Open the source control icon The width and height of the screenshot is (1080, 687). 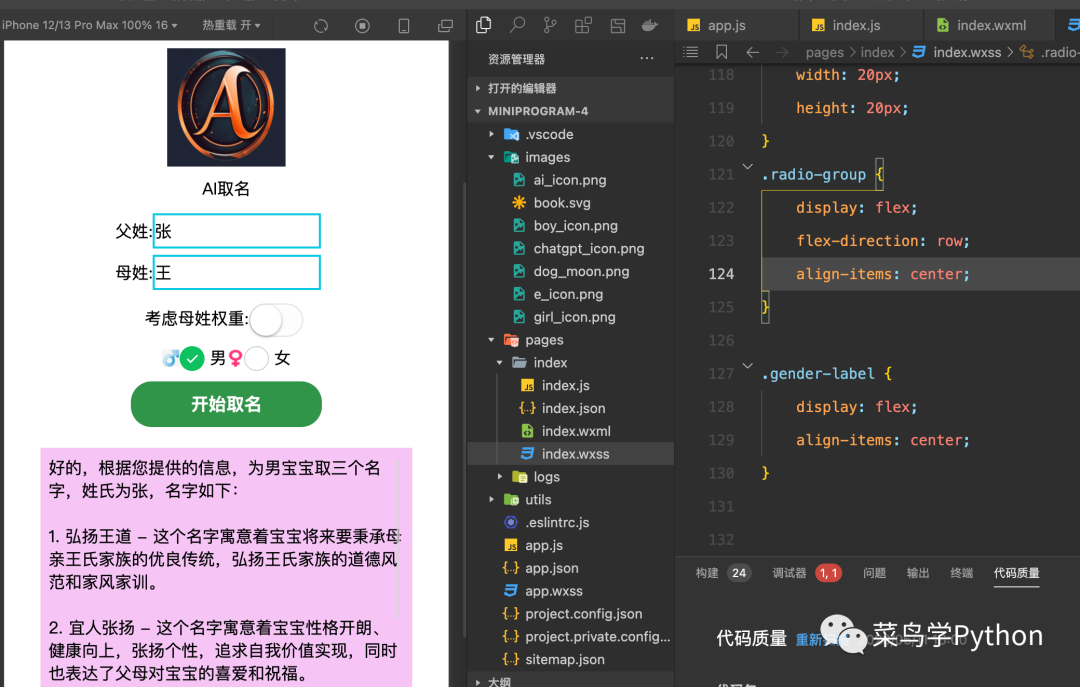550,26
